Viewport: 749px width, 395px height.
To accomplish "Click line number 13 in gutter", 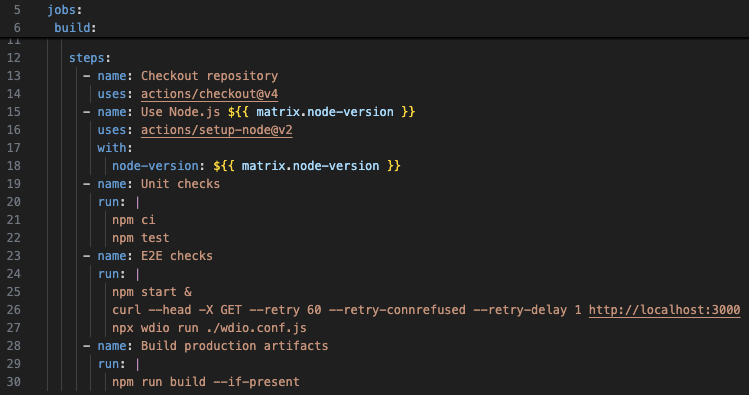I will coord(14,76).
